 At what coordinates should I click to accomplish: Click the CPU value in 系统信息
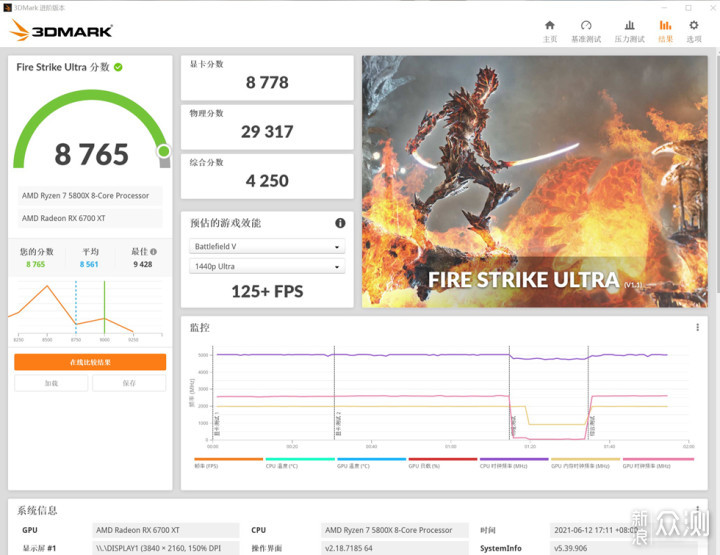(394, 530)
